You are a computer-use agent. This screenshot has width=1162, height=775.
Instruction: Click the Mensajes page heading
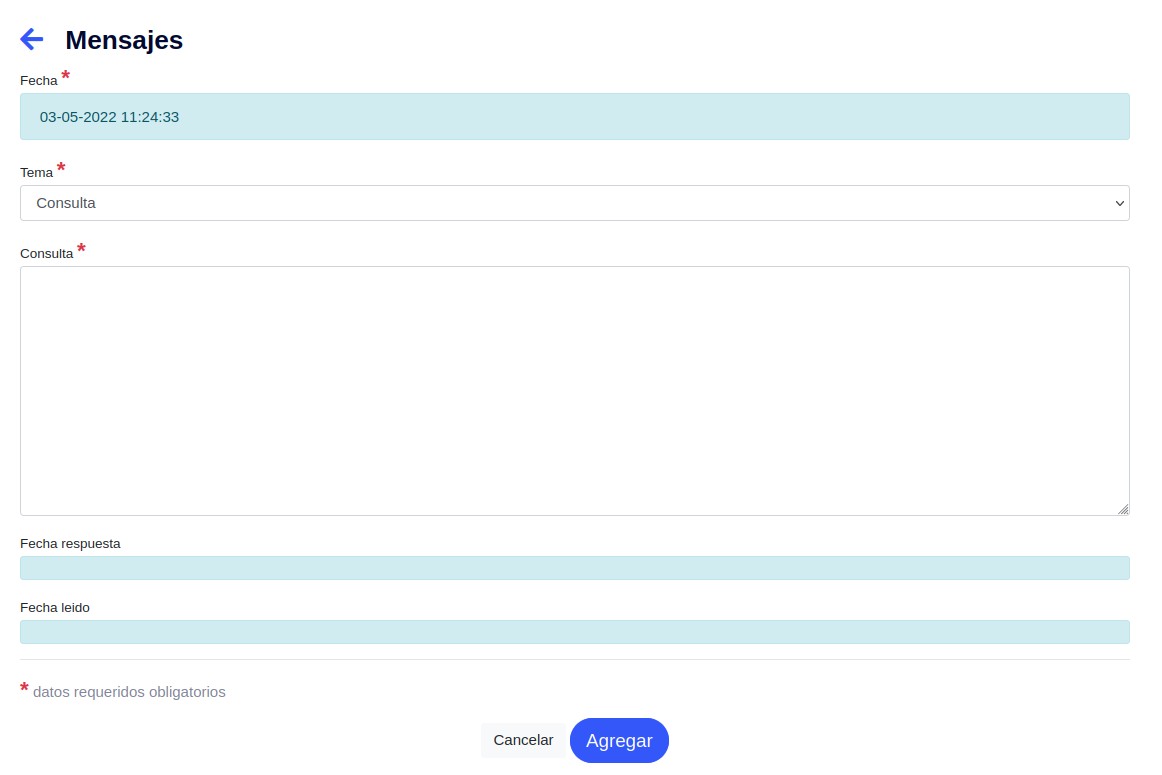coord(124,40)
